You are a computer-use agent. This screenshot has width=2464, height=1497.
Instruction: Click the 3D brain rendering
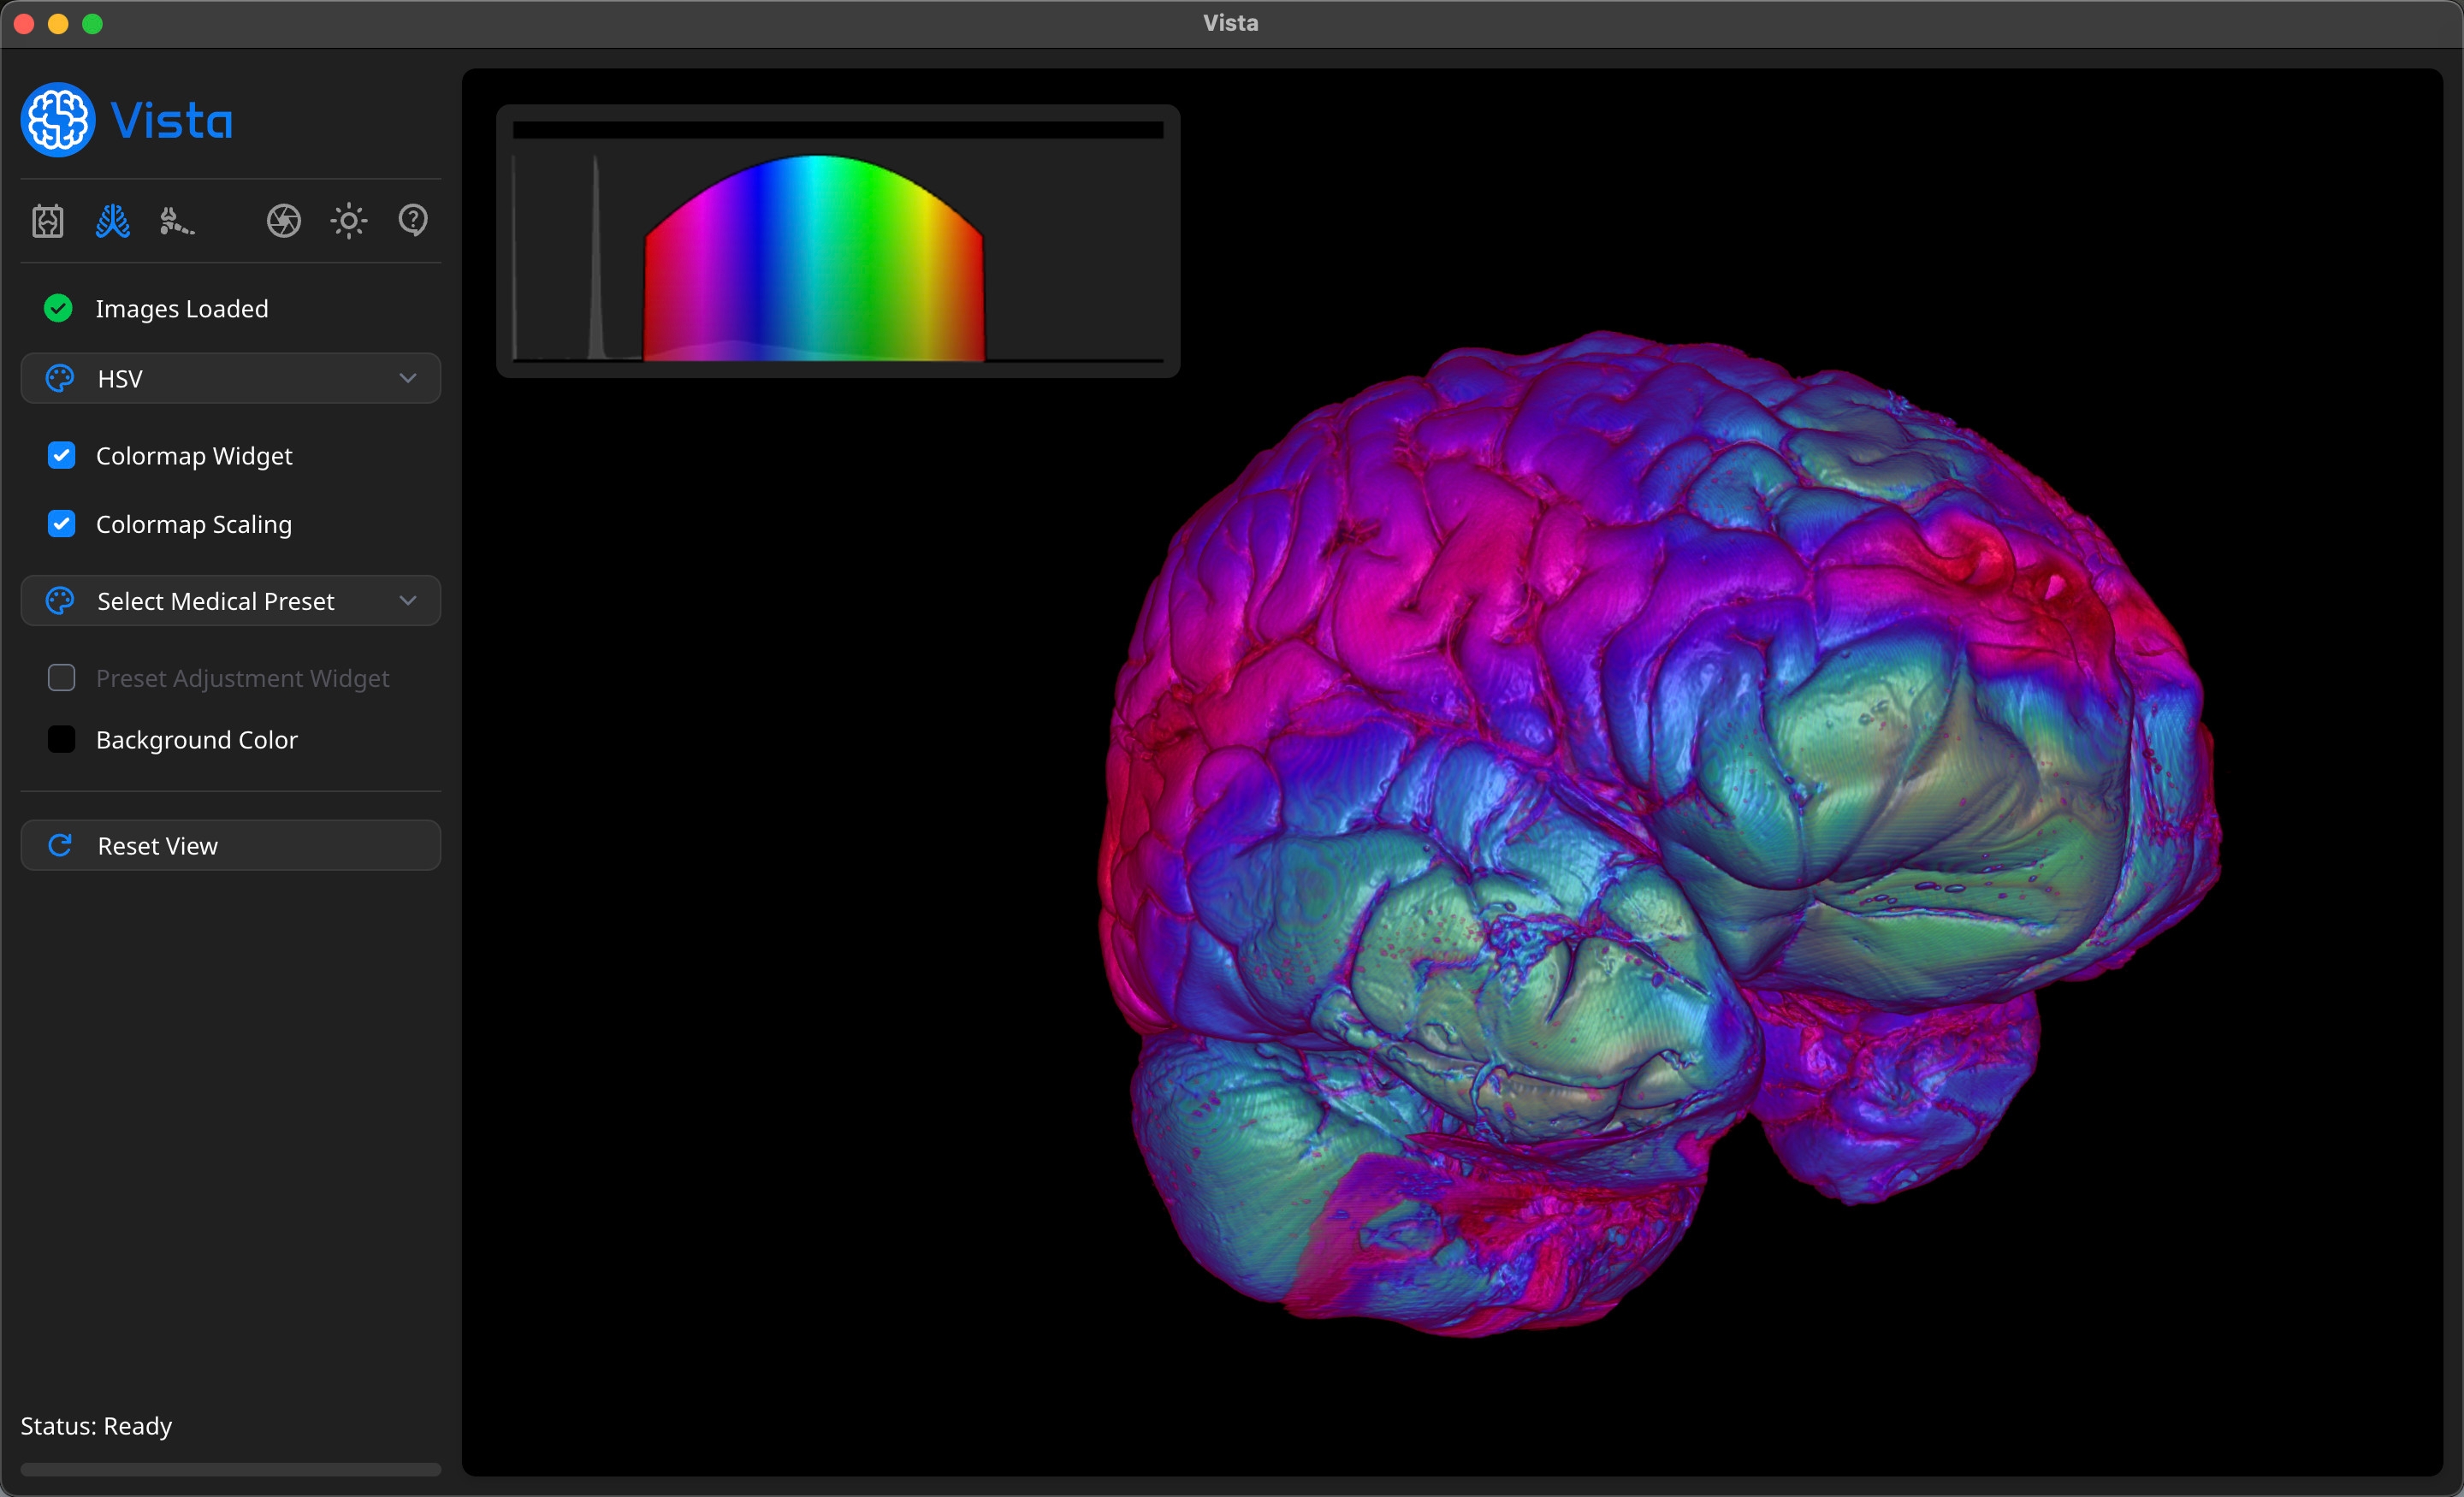(x=1660, y=832)
